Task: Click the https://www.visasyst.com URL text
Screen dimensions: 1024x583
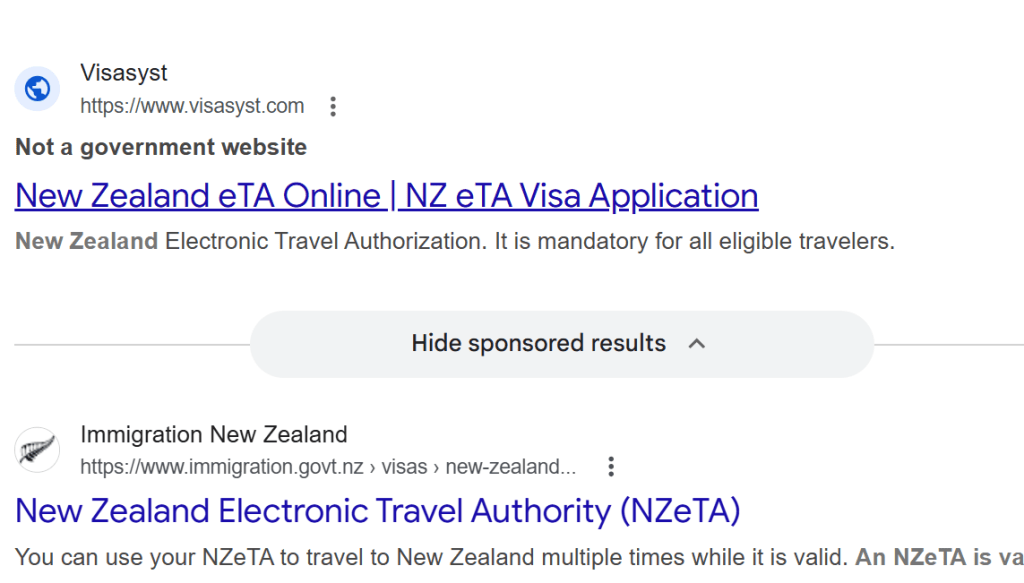Action: click(x=192, y=106)
